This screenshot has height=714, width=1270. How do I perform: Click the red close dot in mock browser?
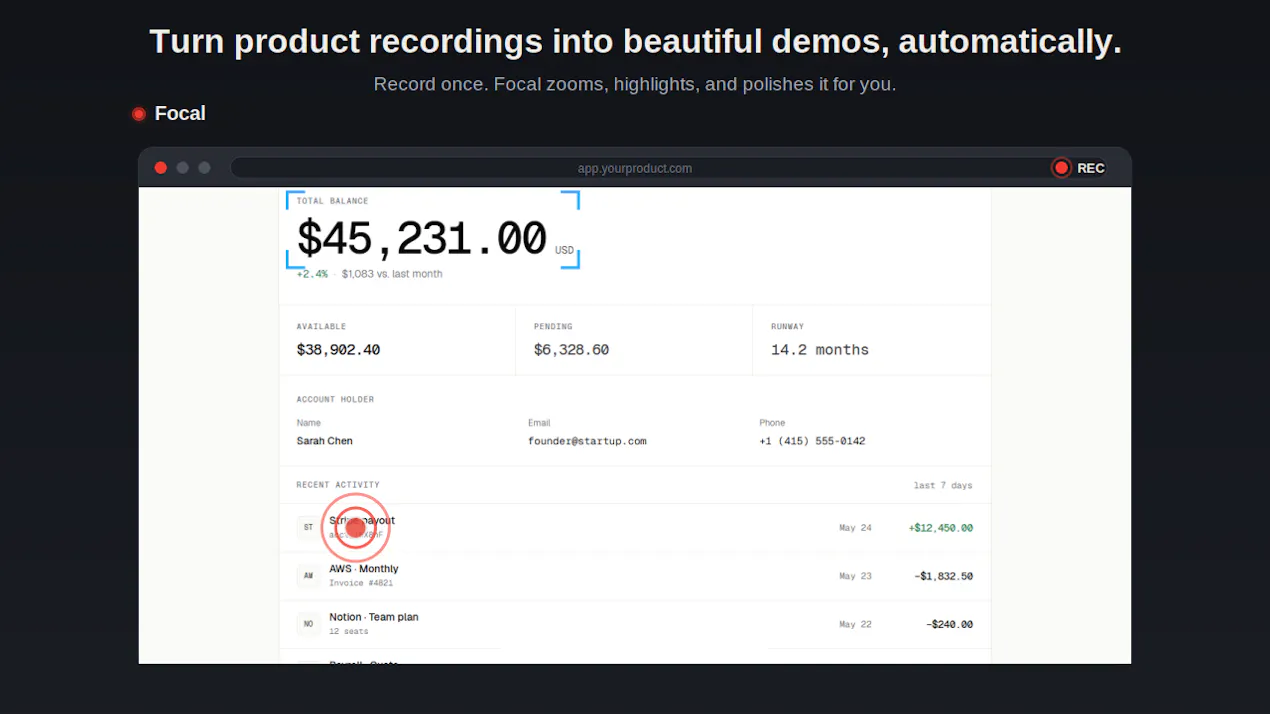tap(160, 168)
